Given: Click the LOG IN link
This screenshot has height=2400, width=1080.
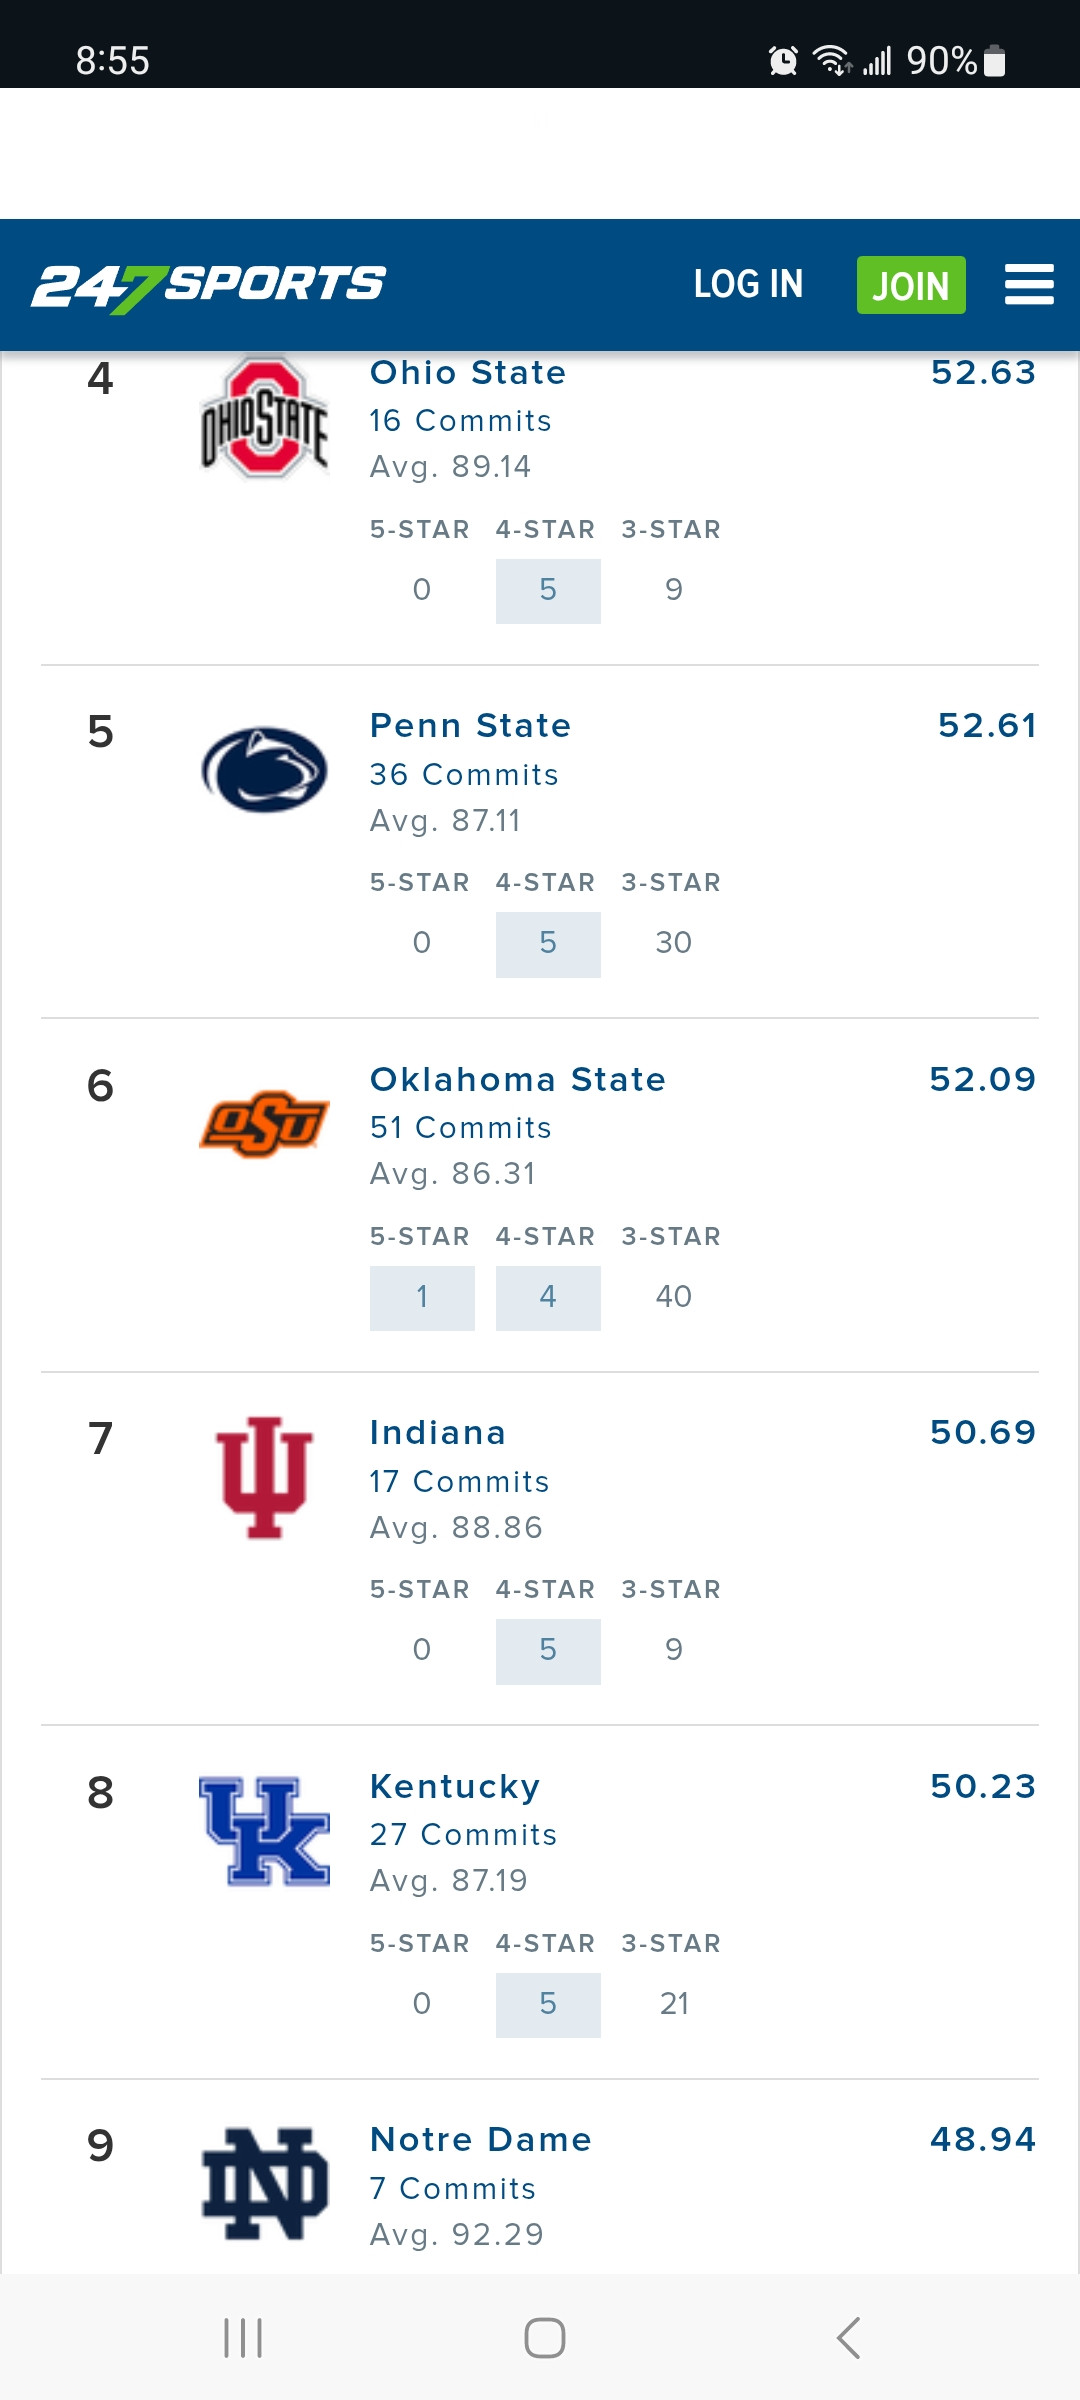Looking at the screenshot, I should click(748, 285).
